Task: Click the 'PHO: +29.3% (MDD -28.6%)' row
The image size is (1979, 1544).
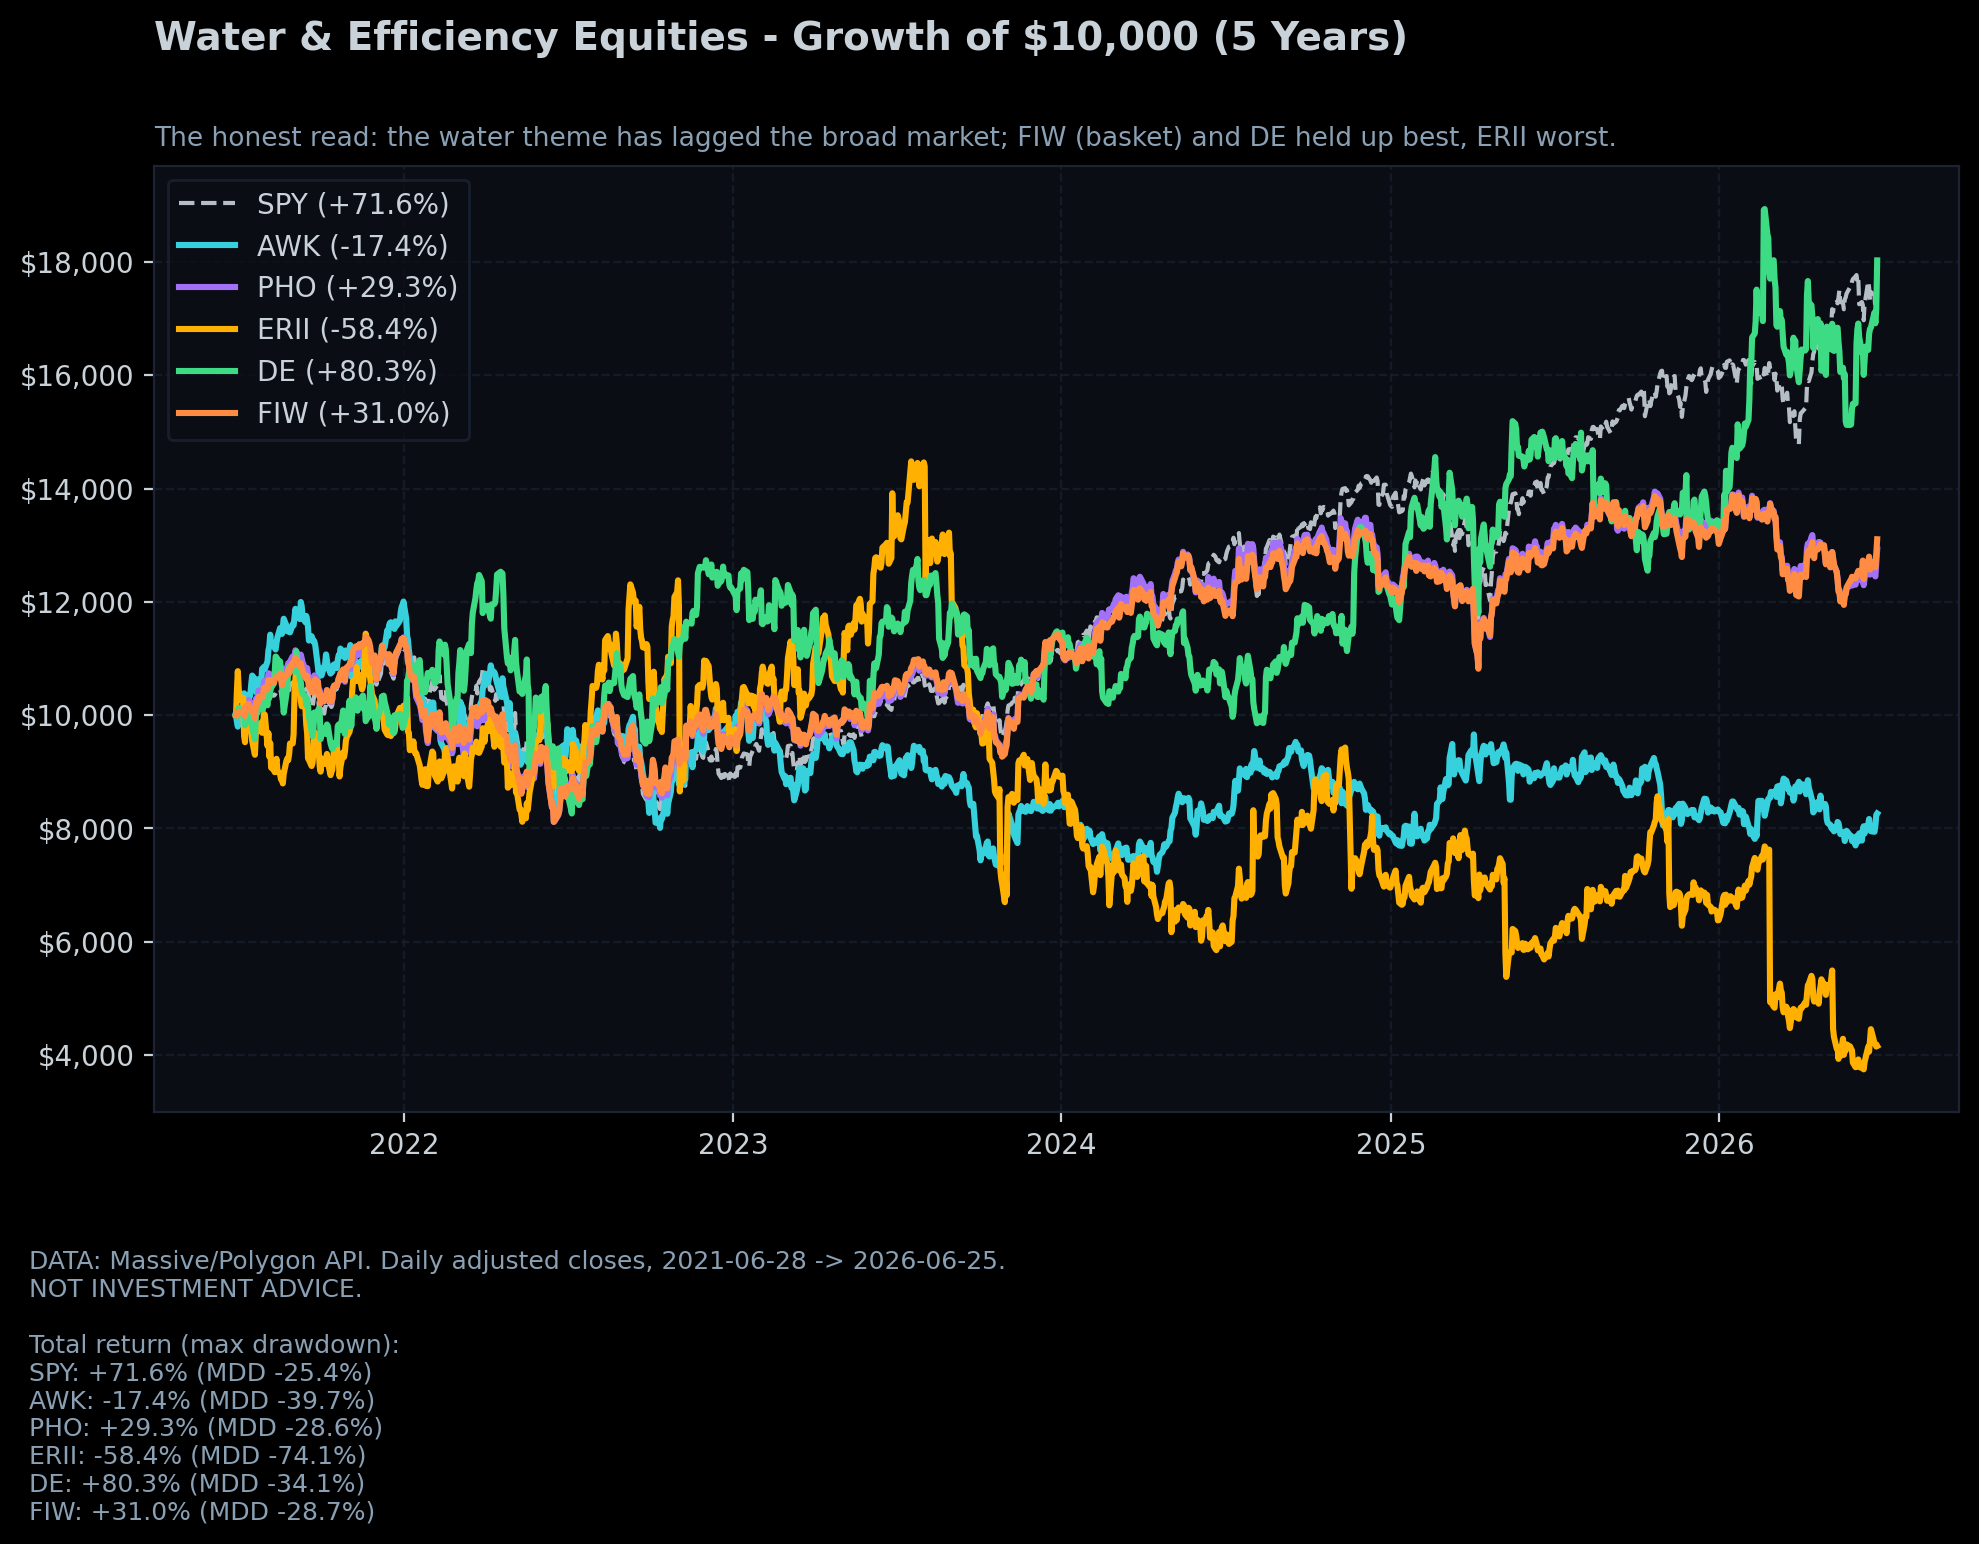Action: coord(206,1428)
